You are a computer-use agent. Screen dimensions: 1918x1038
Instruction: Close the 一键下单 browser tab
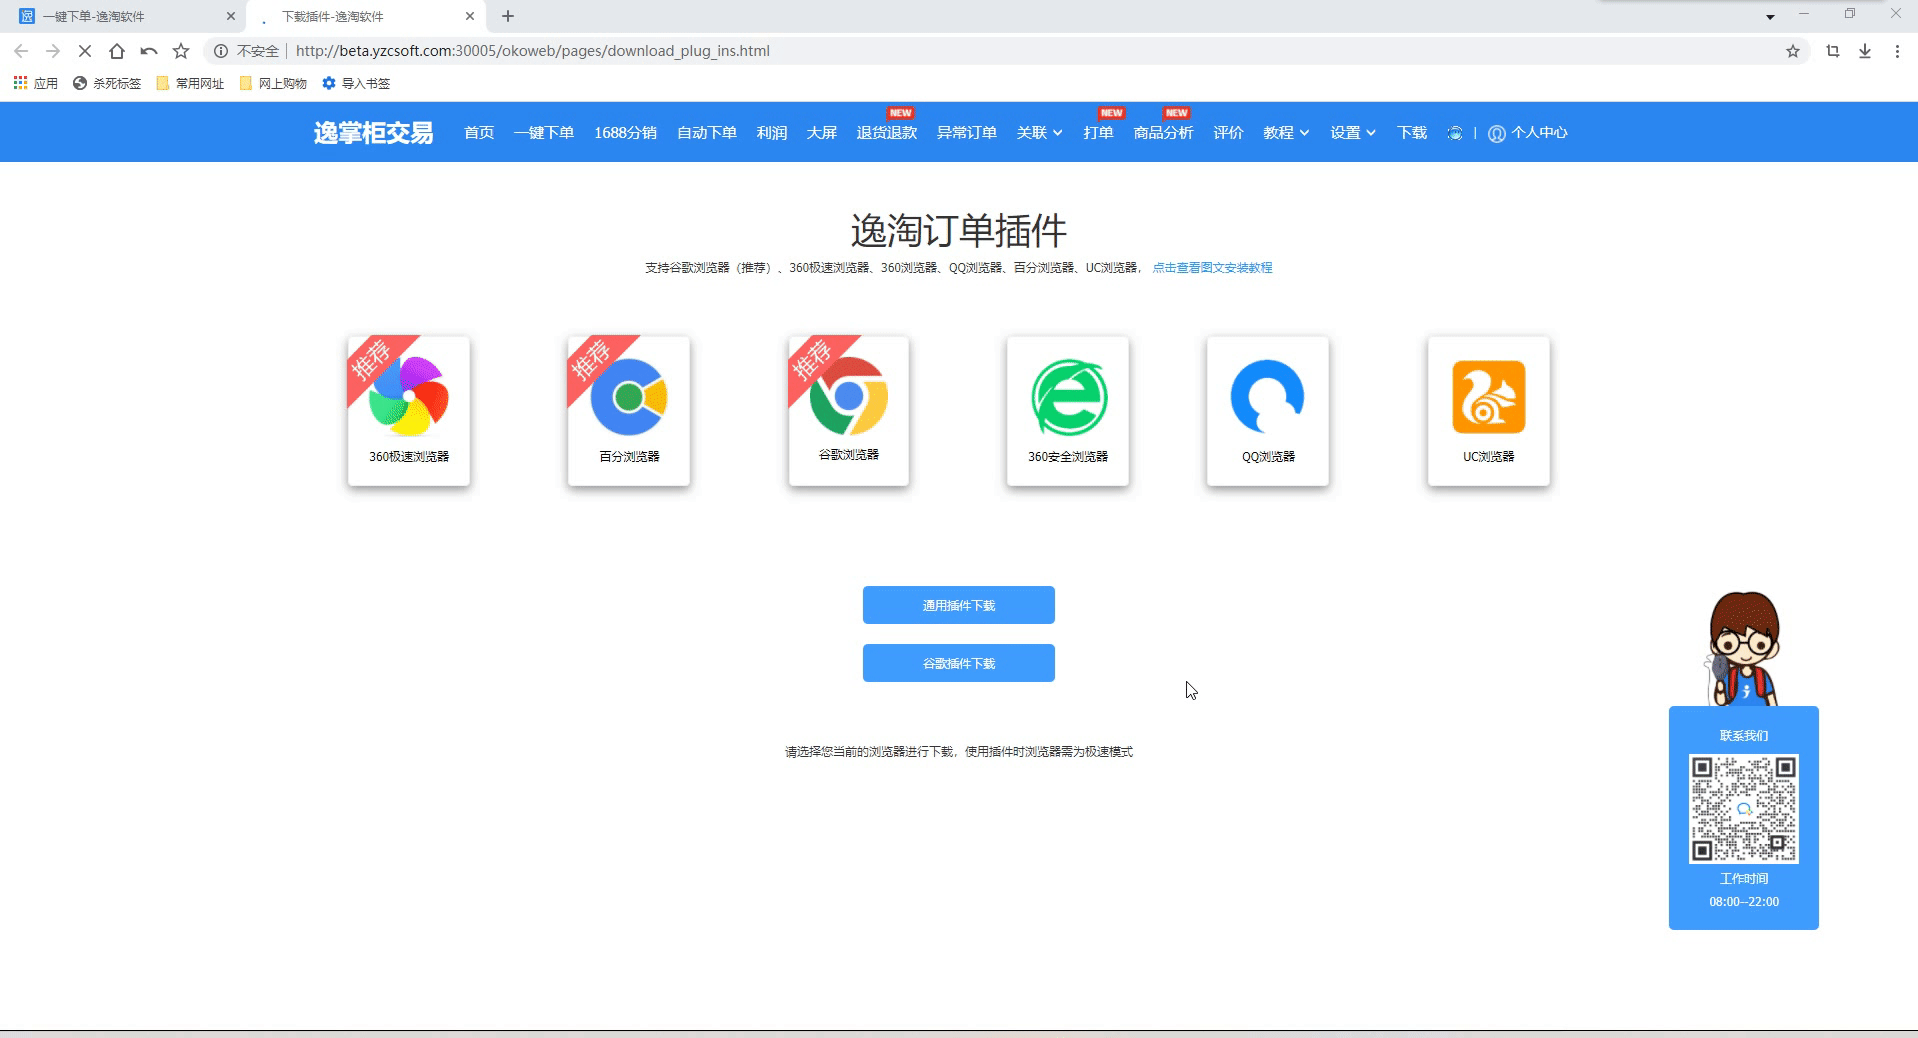coord(231,17)
